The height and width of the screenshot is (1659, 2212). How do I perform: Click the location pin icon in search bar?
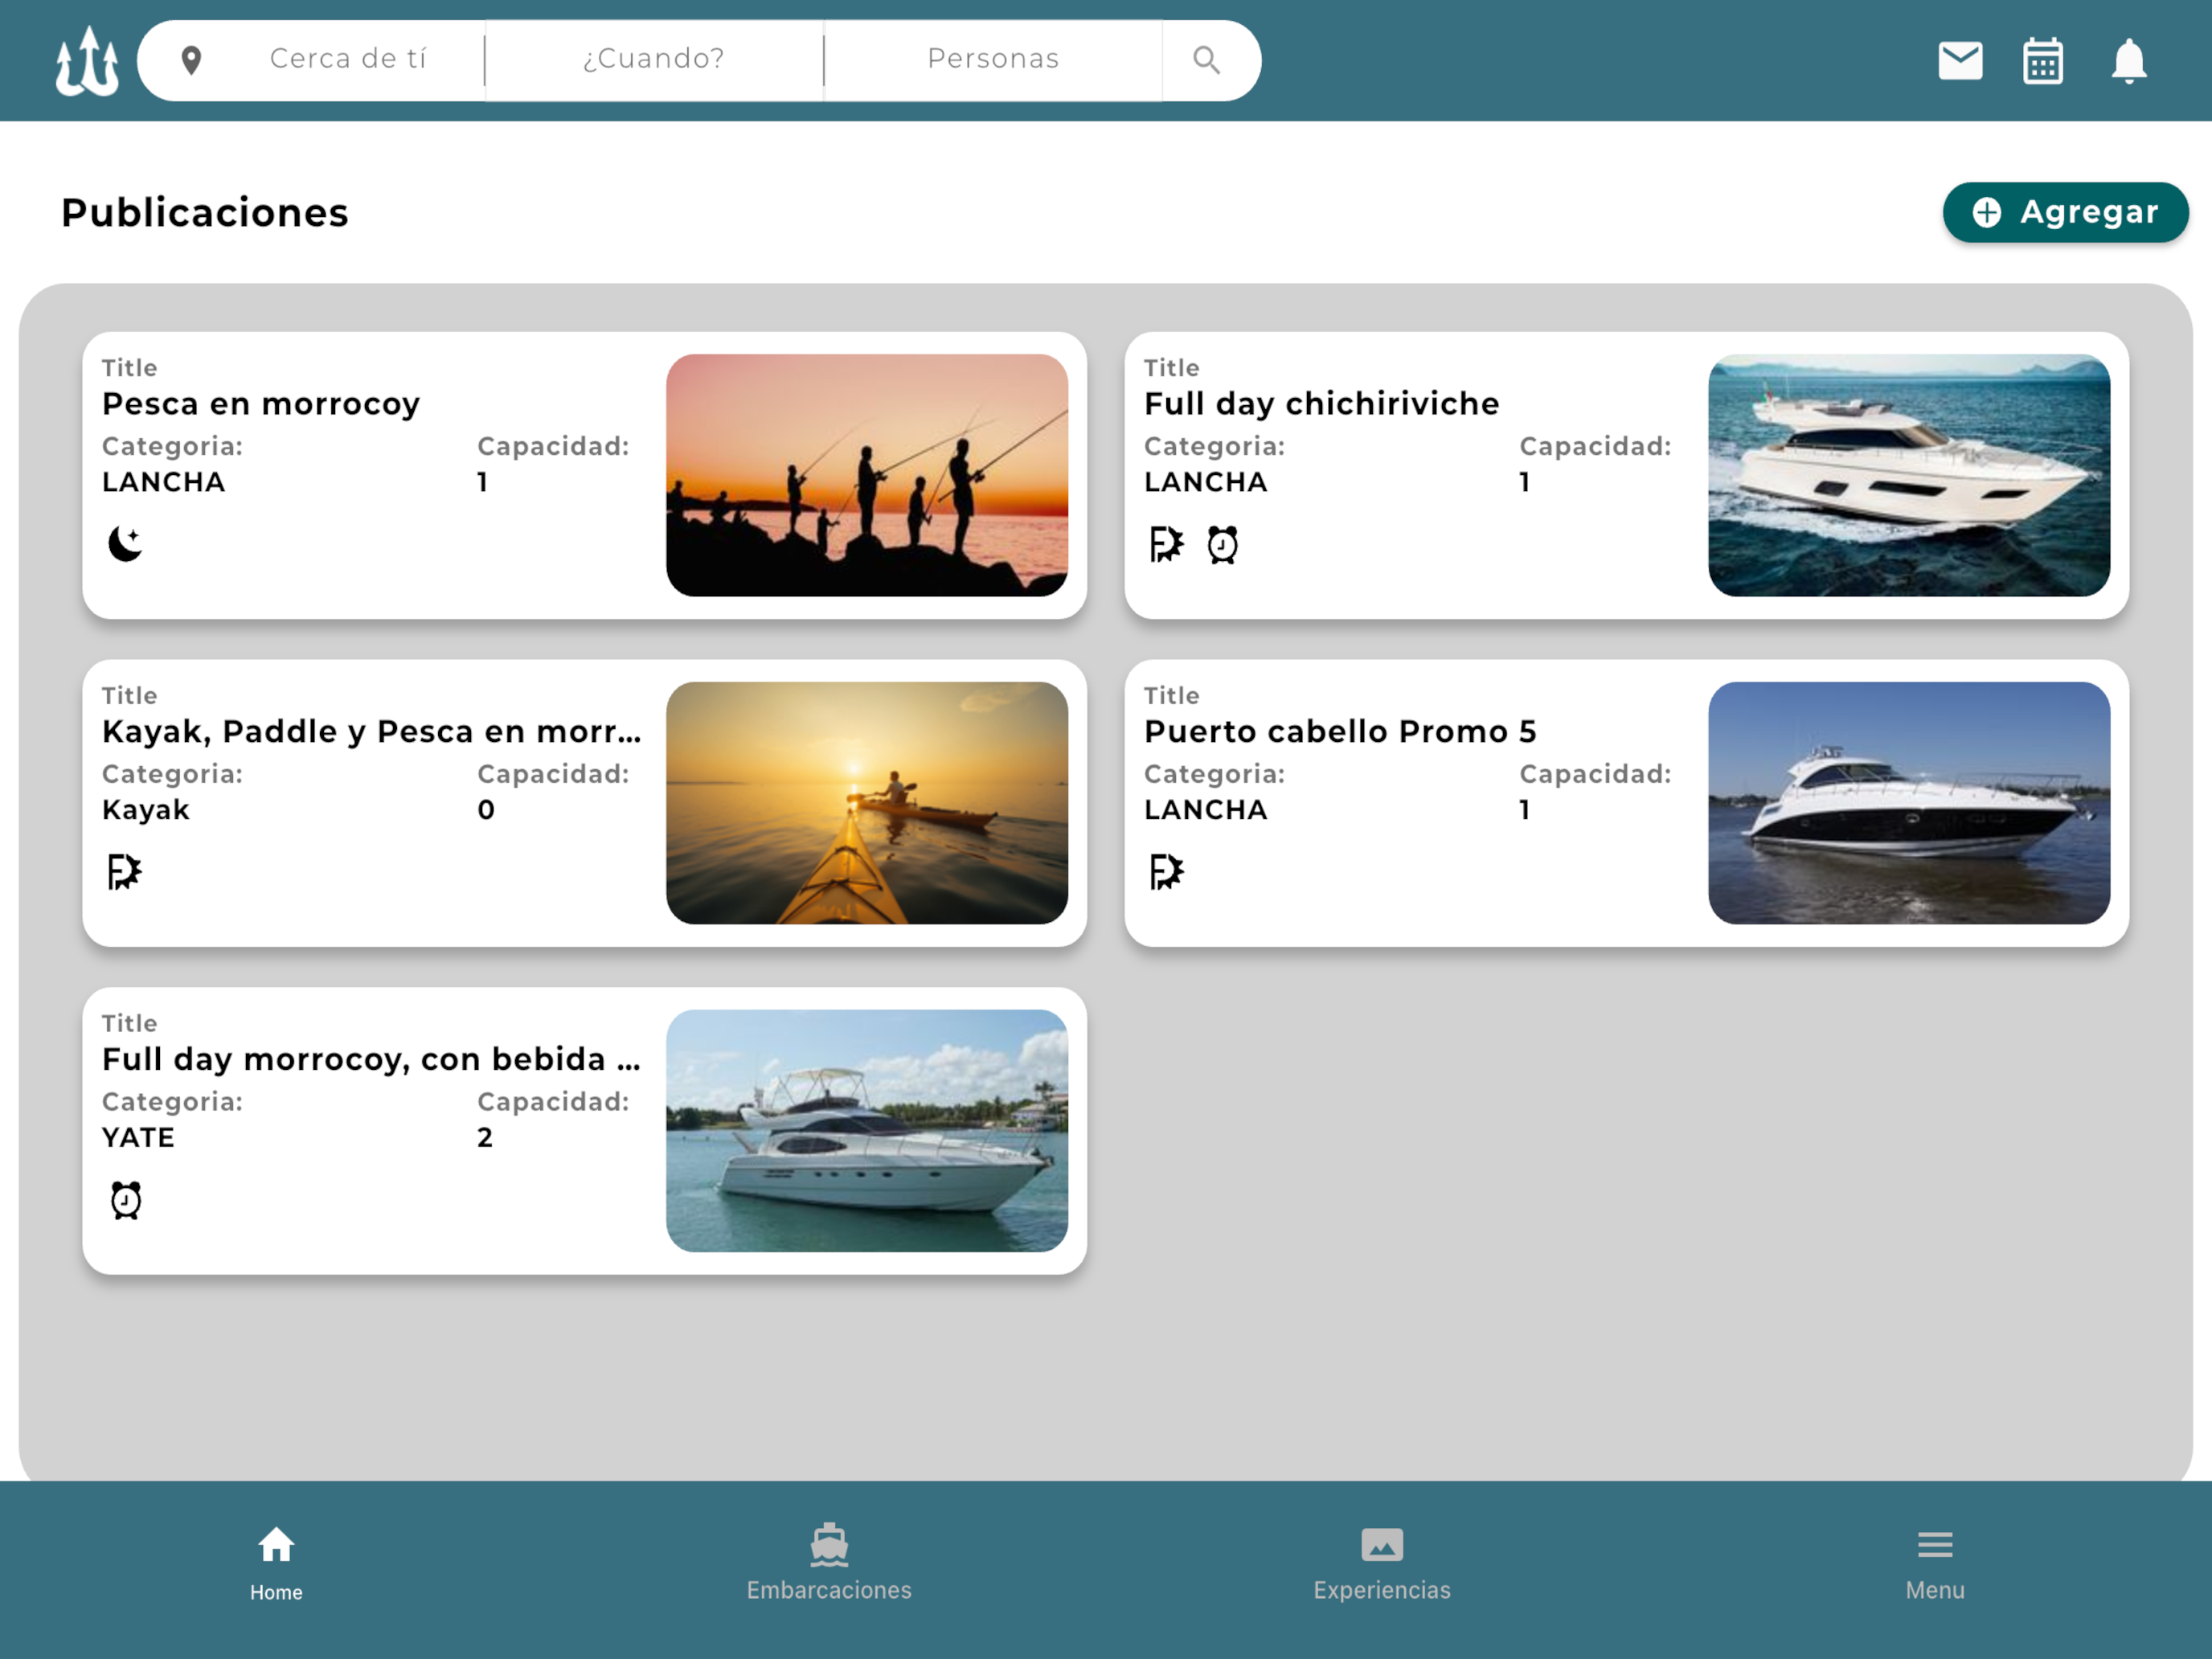(x=191, y=60)
